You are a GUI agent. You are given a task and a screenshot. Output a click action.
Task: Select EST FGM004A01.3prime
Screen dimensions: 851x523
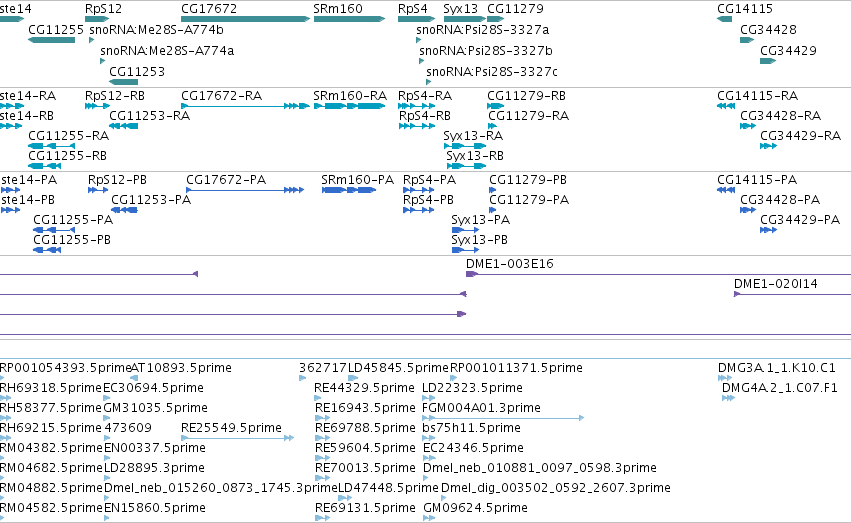pos(503,418)
